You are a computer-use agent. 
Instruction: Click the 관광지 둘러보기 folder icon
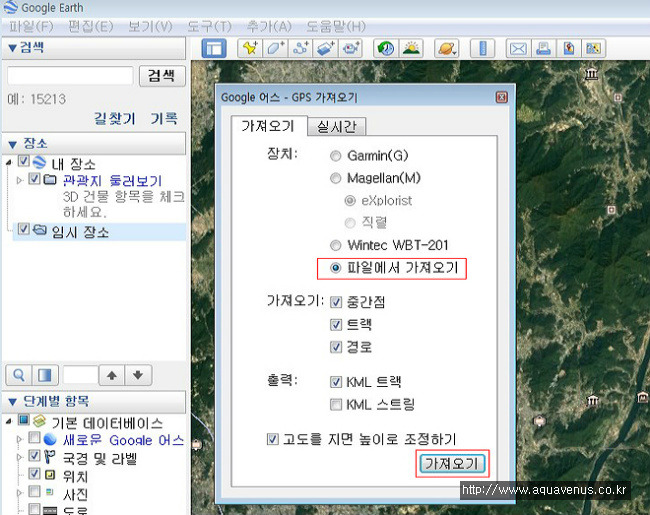(50, 180)
